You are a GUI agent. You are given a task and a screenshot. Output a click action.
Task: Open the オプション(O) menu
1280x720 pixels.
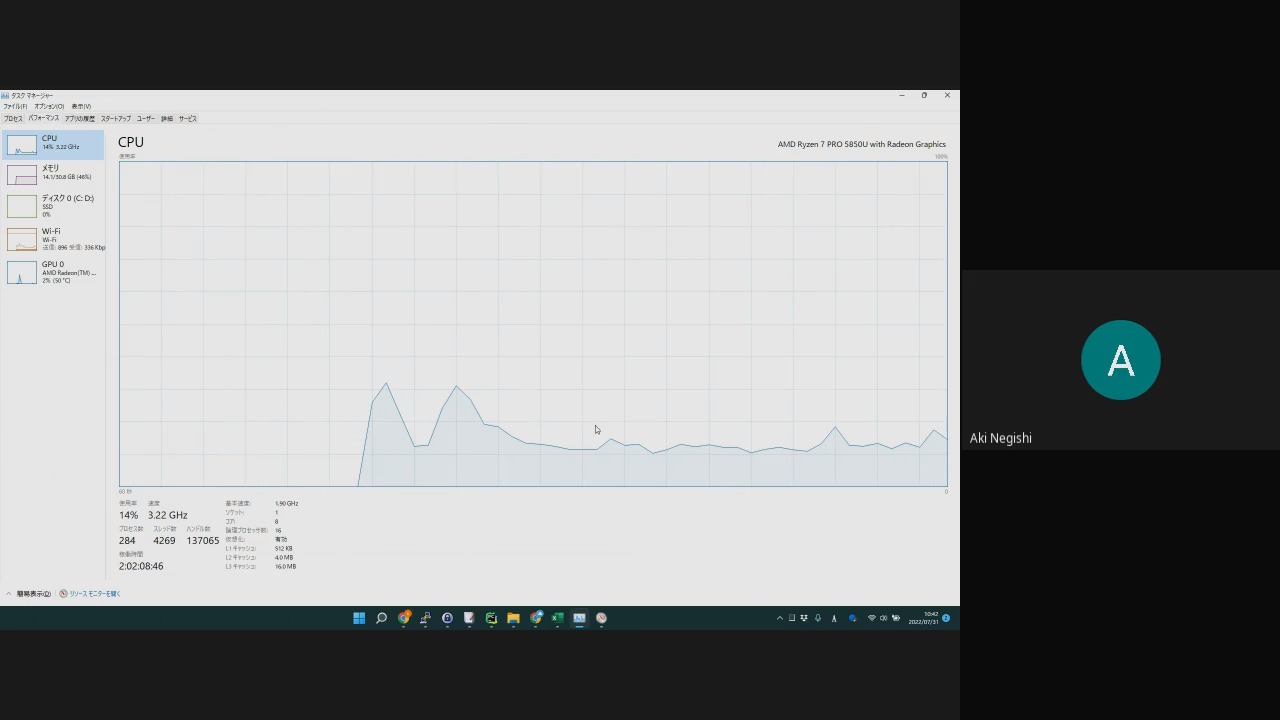49,106
